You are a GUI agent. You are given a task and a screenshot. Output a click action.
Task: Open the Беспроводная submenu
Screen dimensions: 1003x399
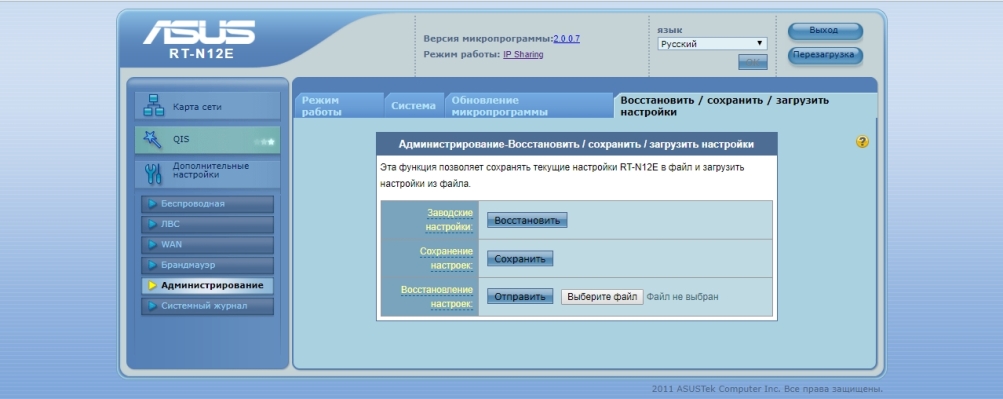click(207, 204)
